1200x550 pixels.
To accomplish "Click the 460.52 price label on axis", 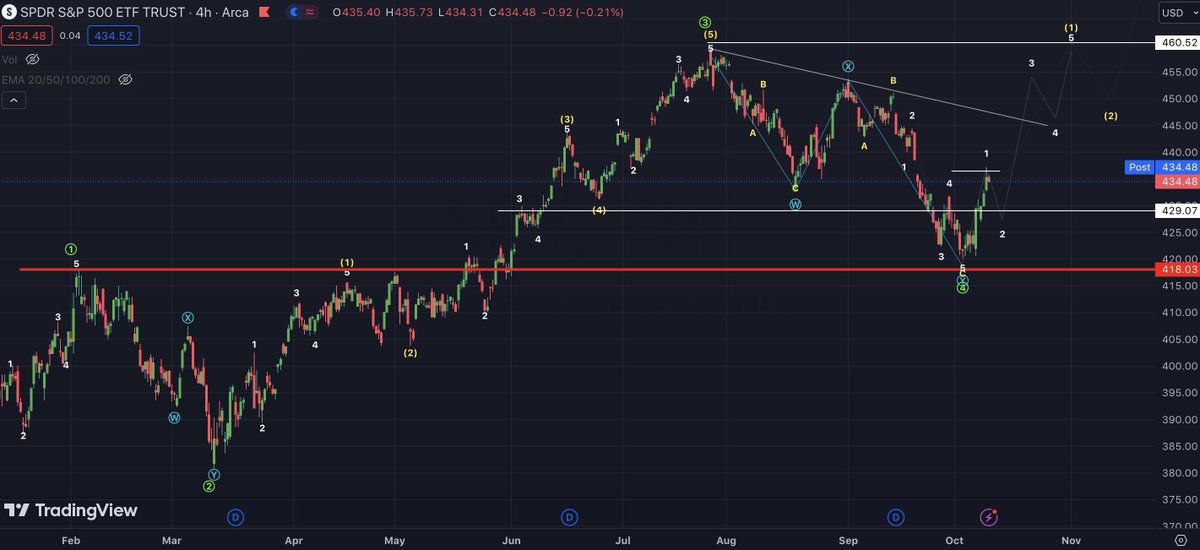I will pyautogui.click(x=1177, y=43).
